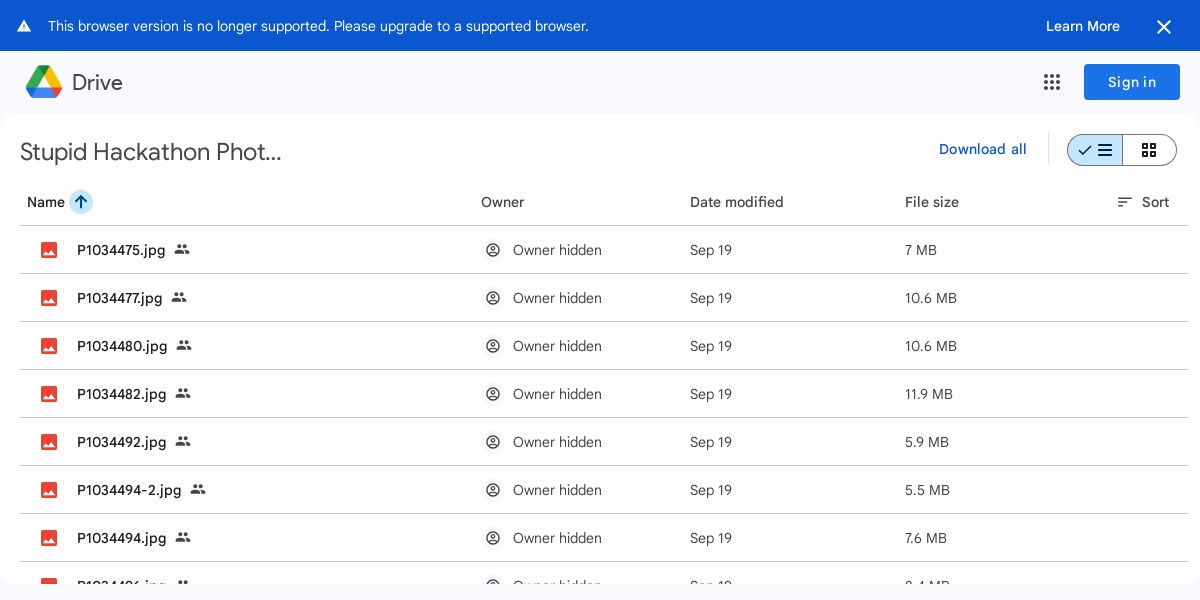This screenshot has height=600, width=1200.
Task: Open the P1034482.jpg file
Action: click(x=122, y=394)
